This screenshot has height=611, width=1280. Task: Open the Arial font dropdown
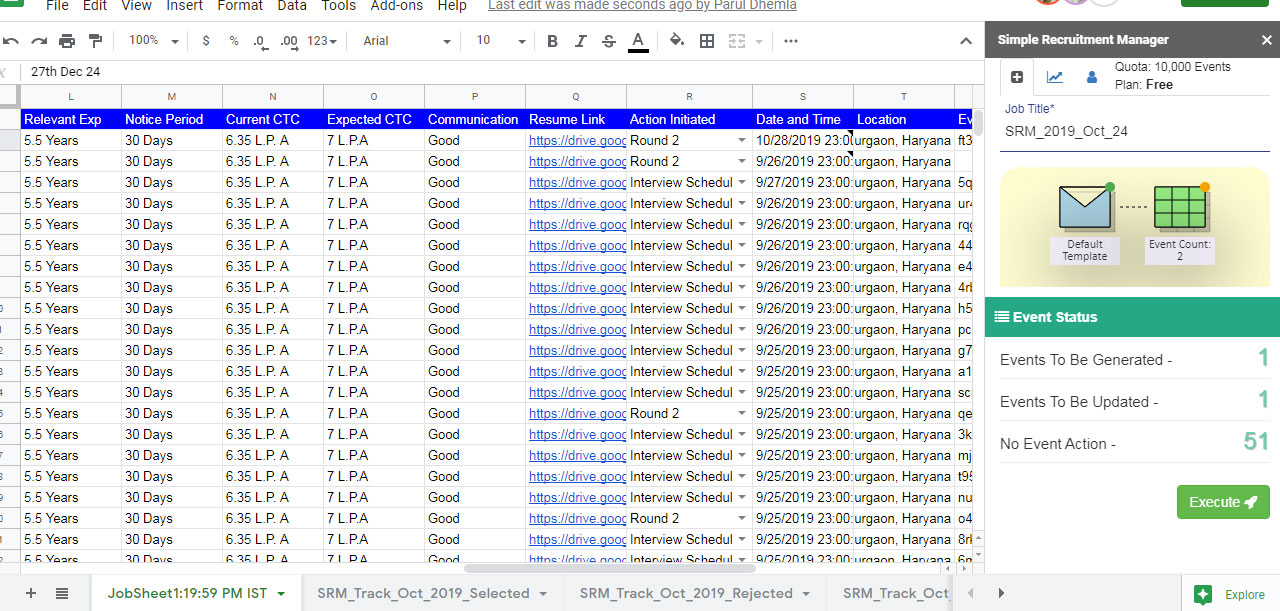[x=407, y=41]
